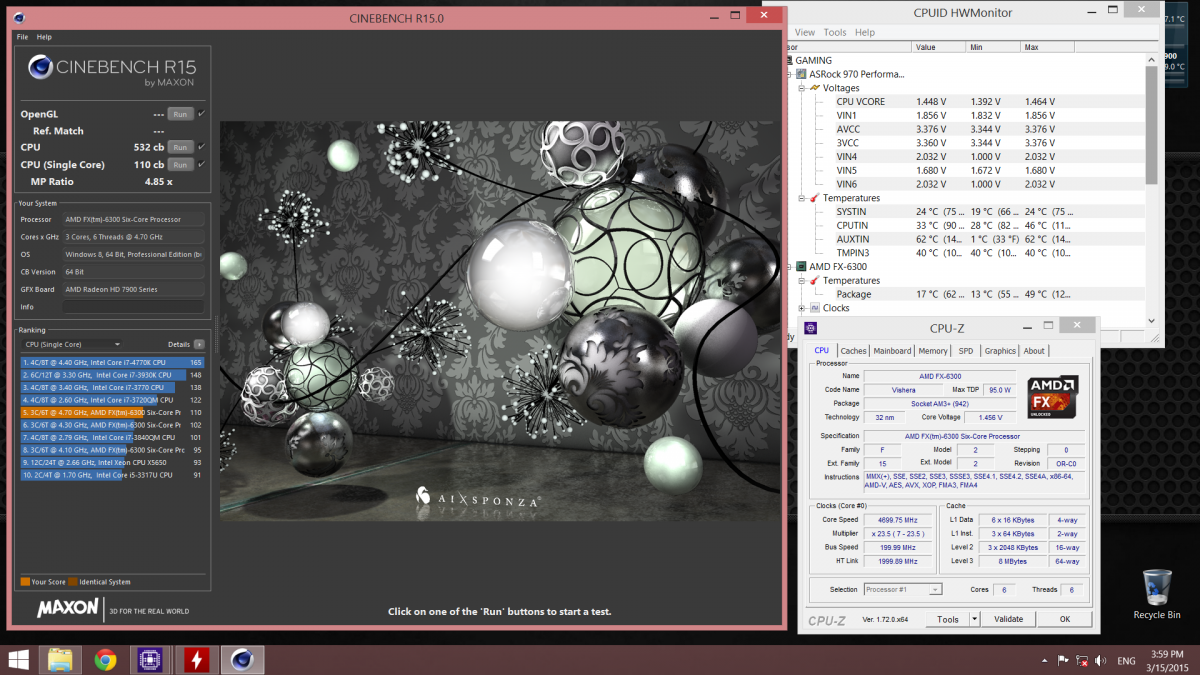
Task: Open Google Chrome from the taskbar
Action: (105, 659)
